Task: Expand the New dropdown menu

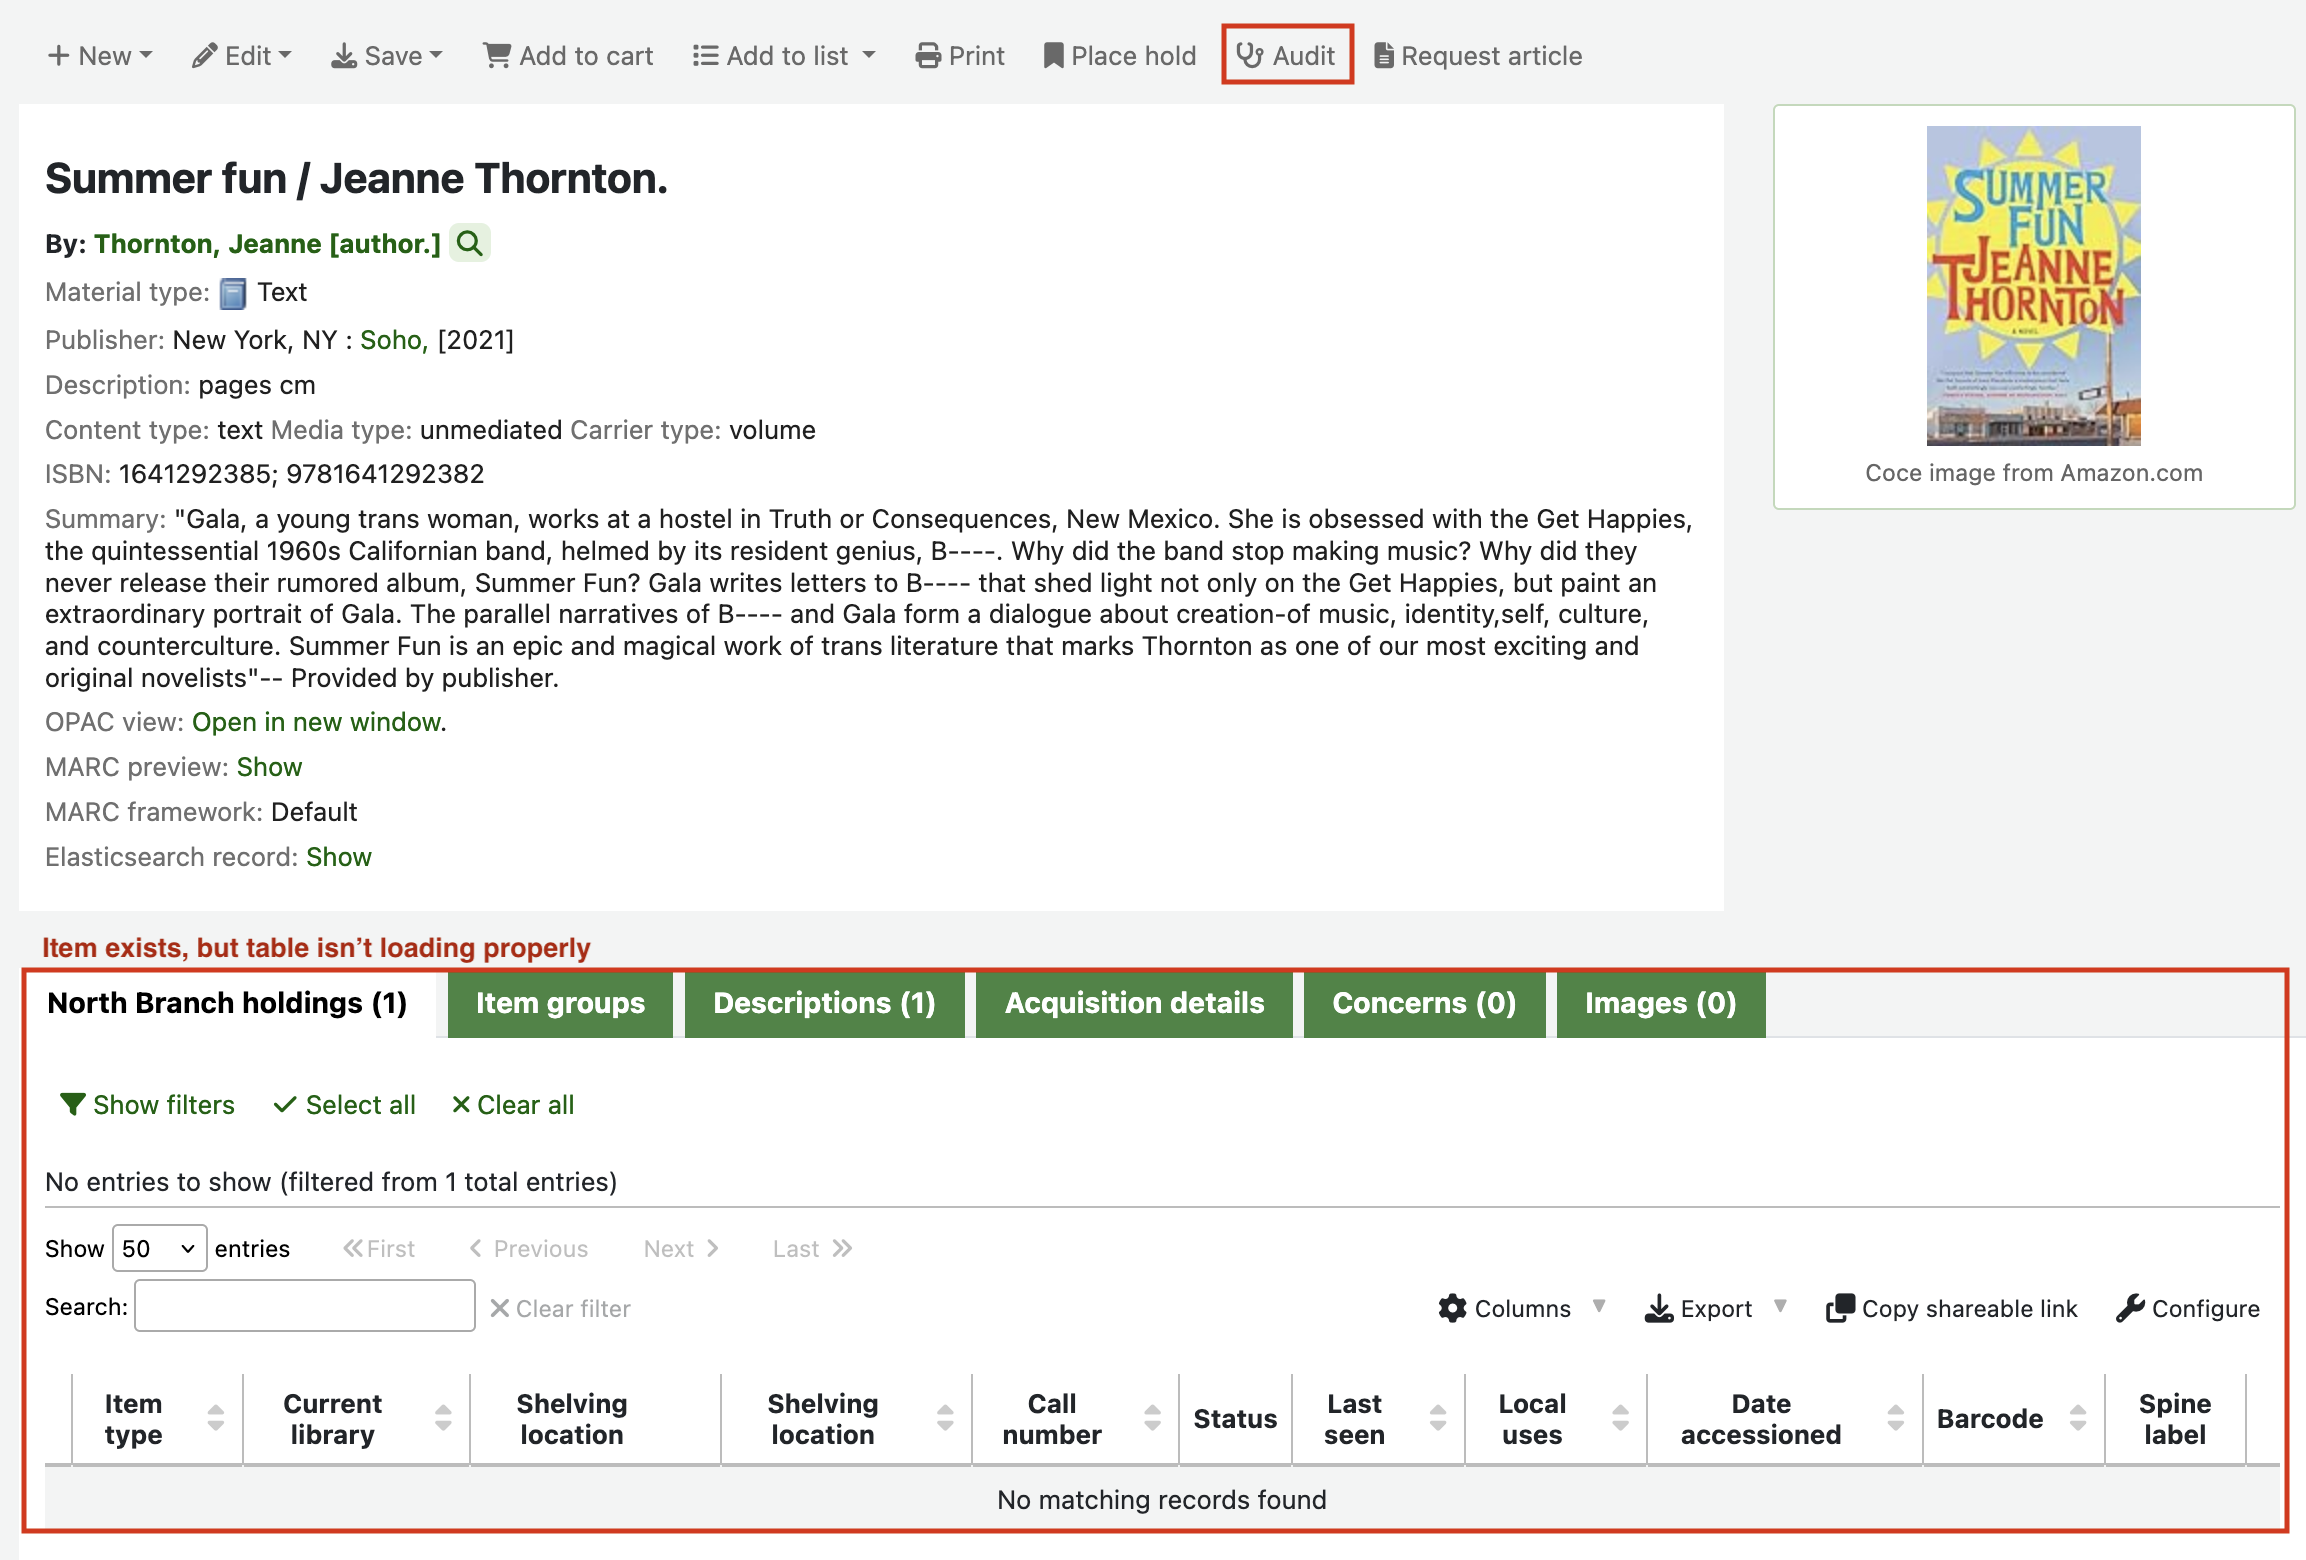Action: pyautogui.click(x=100, y=56)
